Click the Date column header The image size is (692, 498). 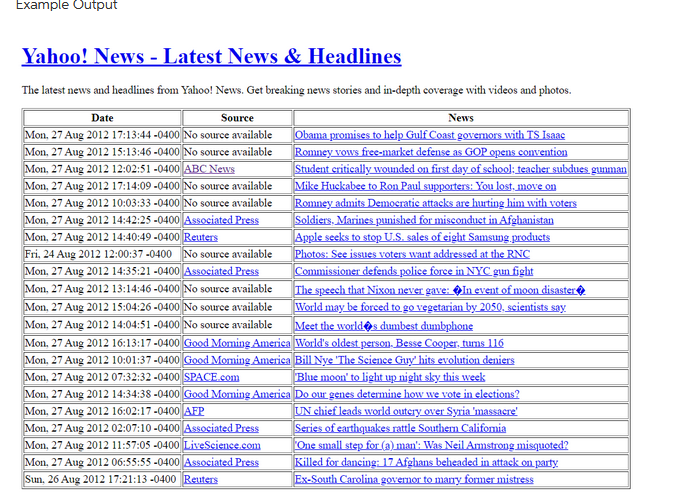coord(102,118)
